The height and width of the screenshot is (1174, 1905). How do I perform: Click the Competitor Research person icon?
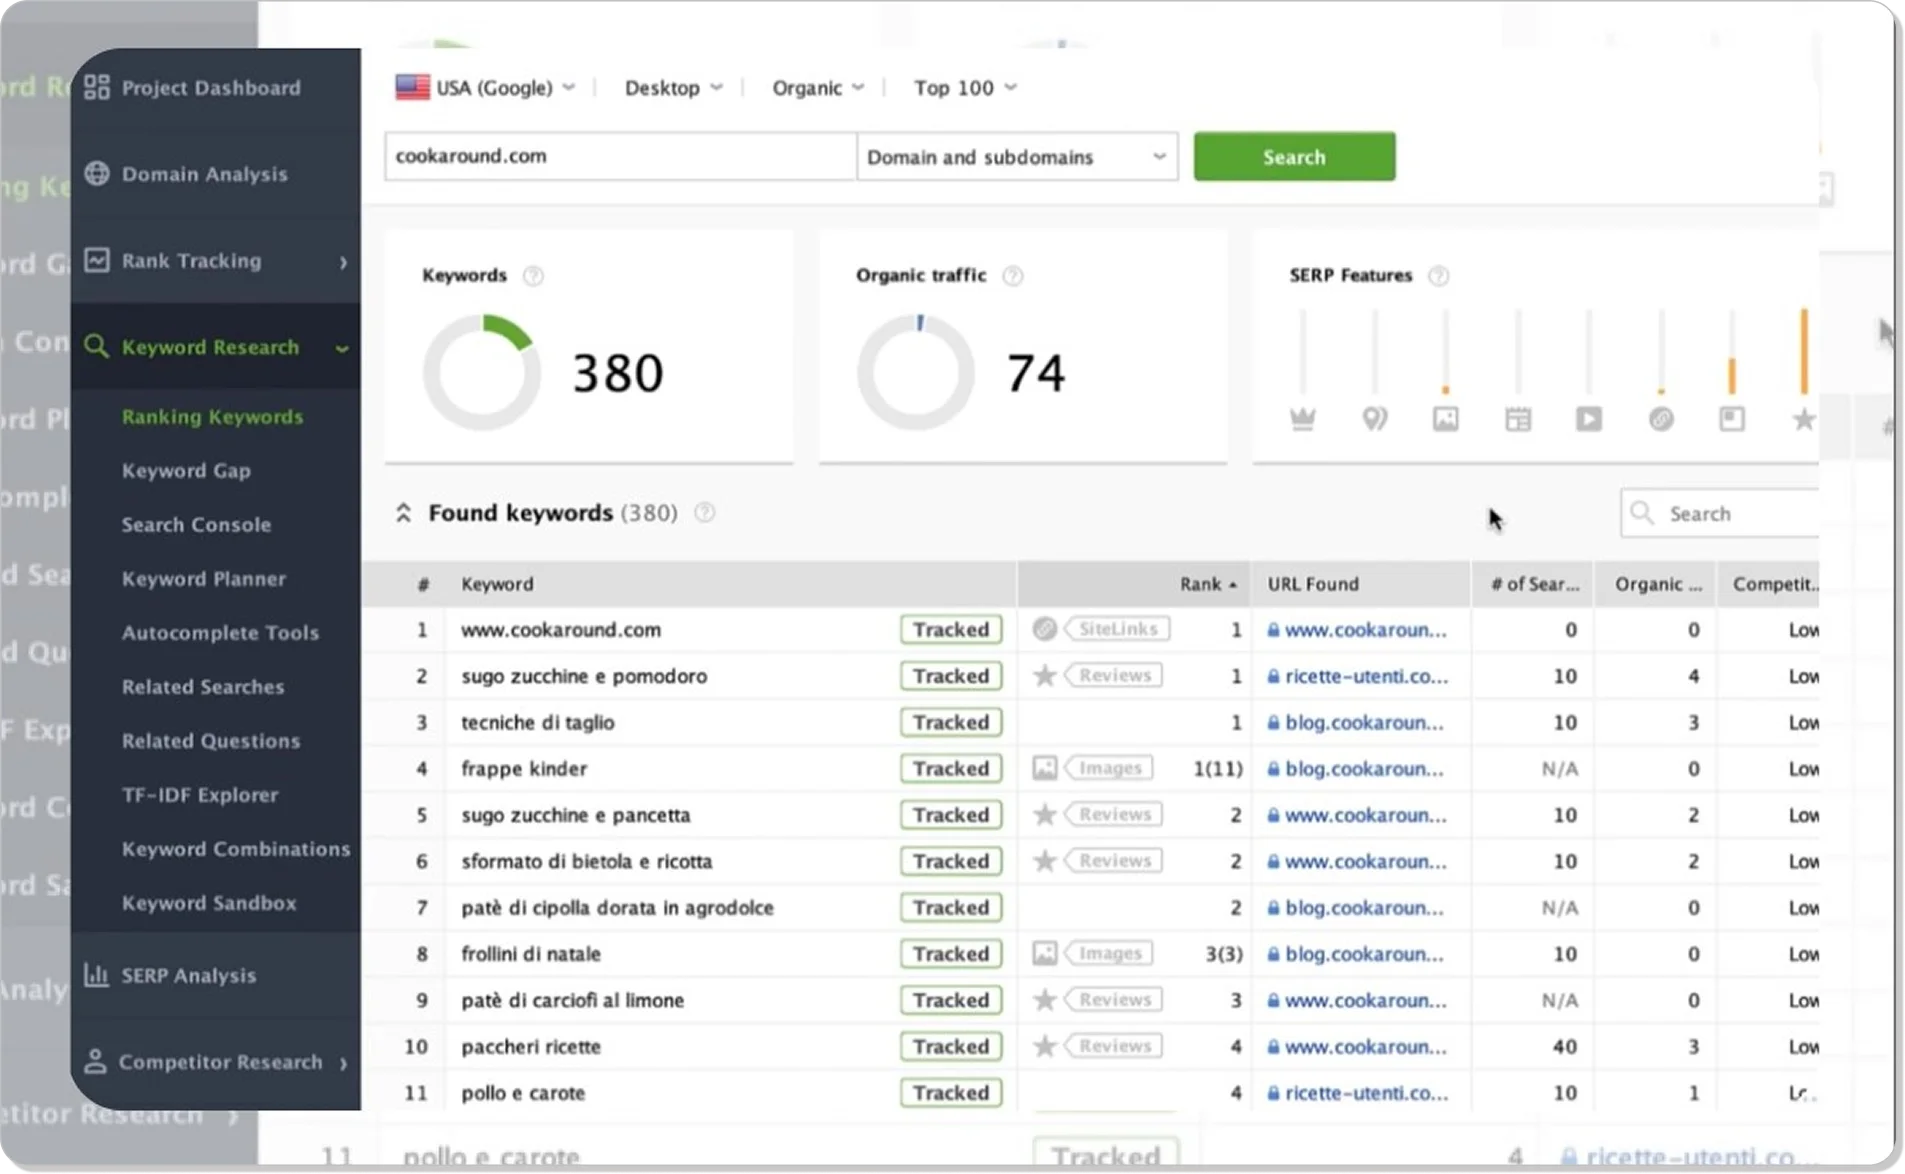click(x=95, y=1062)
